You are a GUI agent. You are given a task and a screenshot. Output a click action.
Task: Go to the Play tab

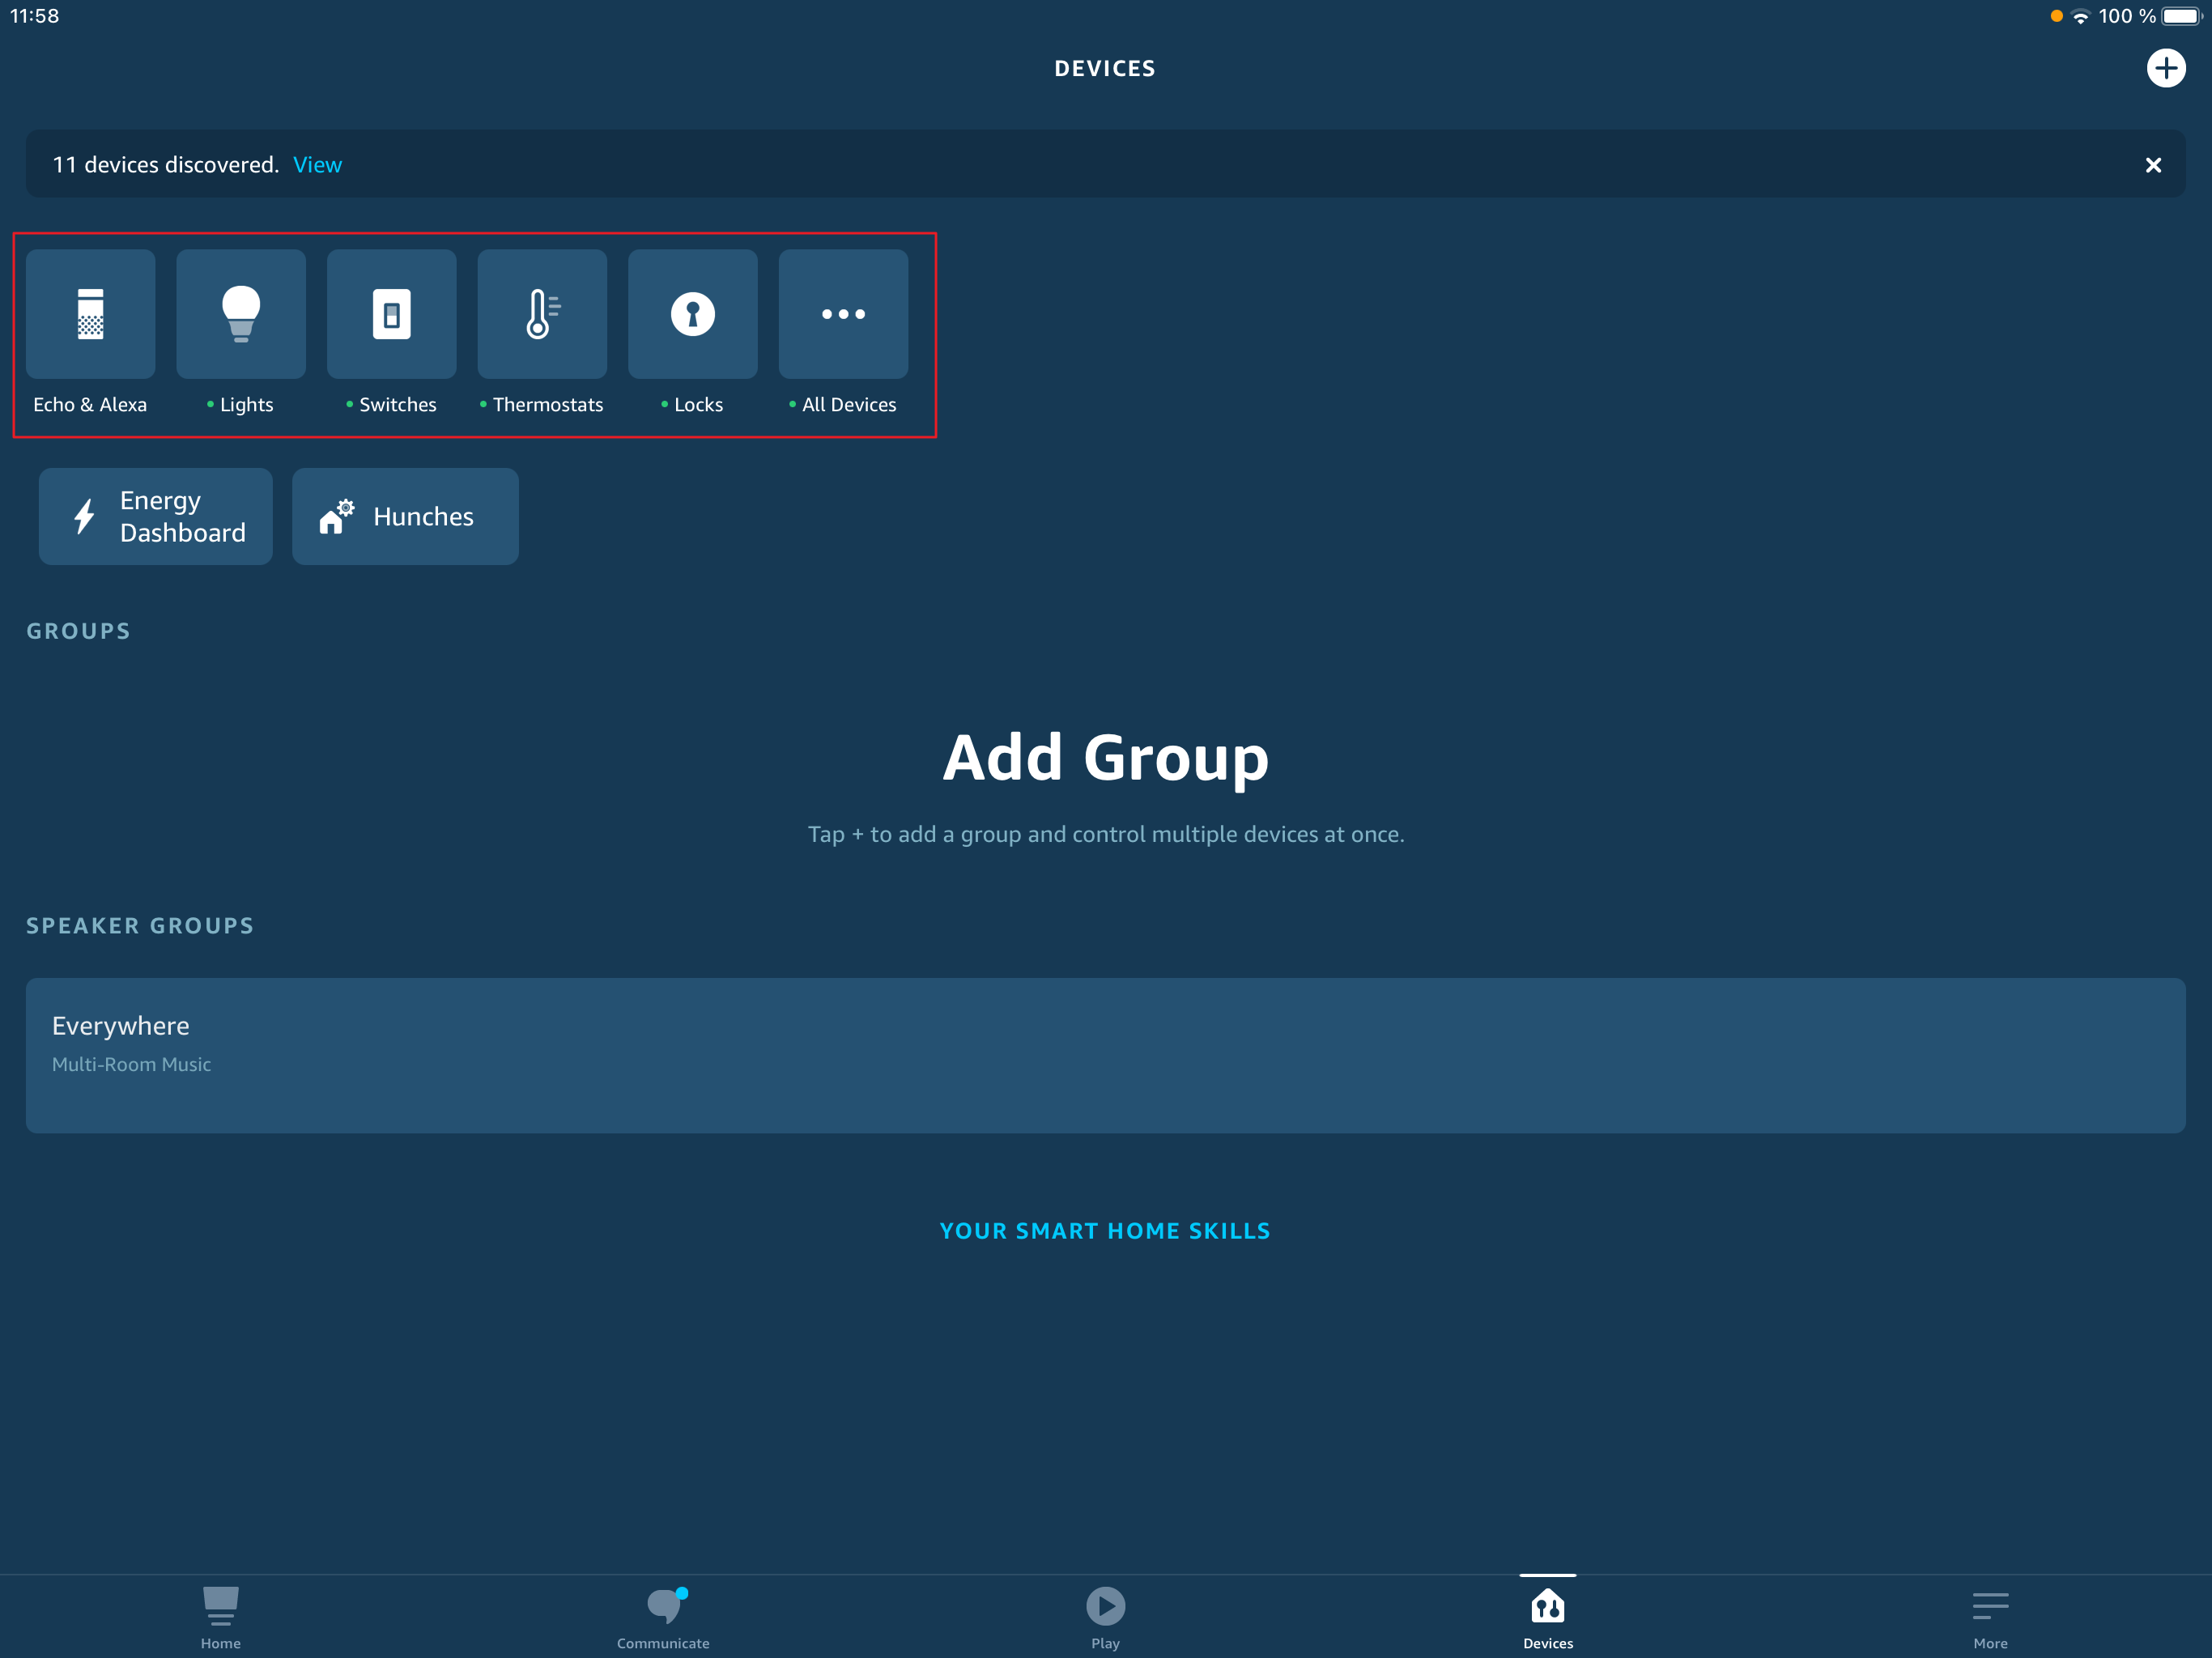(x=1105, y=1617)
